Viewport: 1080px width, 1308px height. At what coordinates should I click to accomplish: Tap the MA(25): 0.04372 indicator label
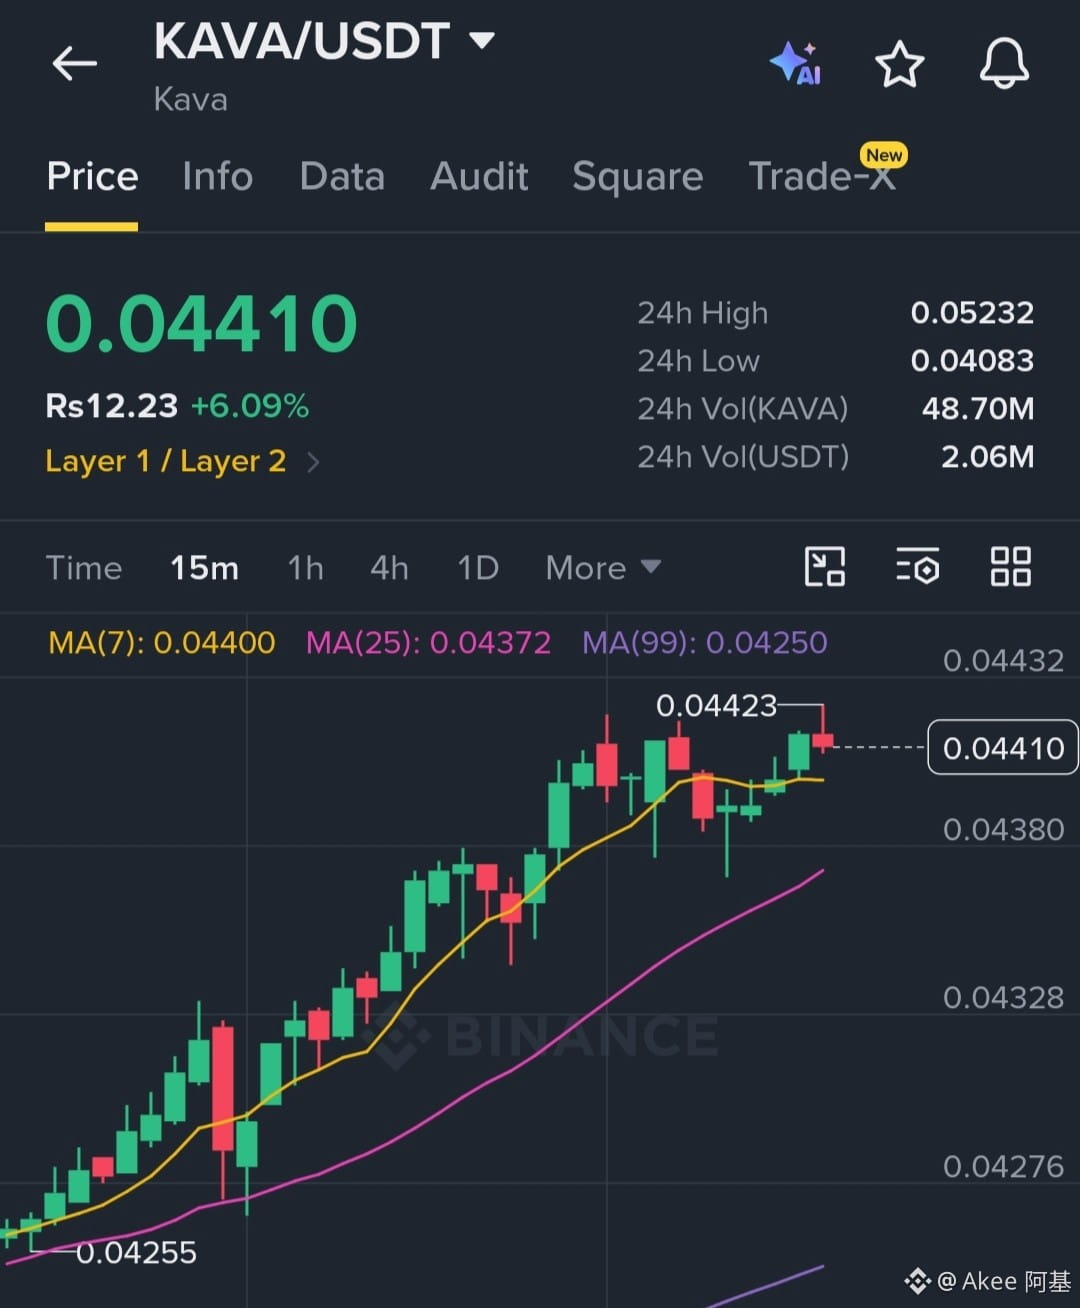tap(428, 642)
